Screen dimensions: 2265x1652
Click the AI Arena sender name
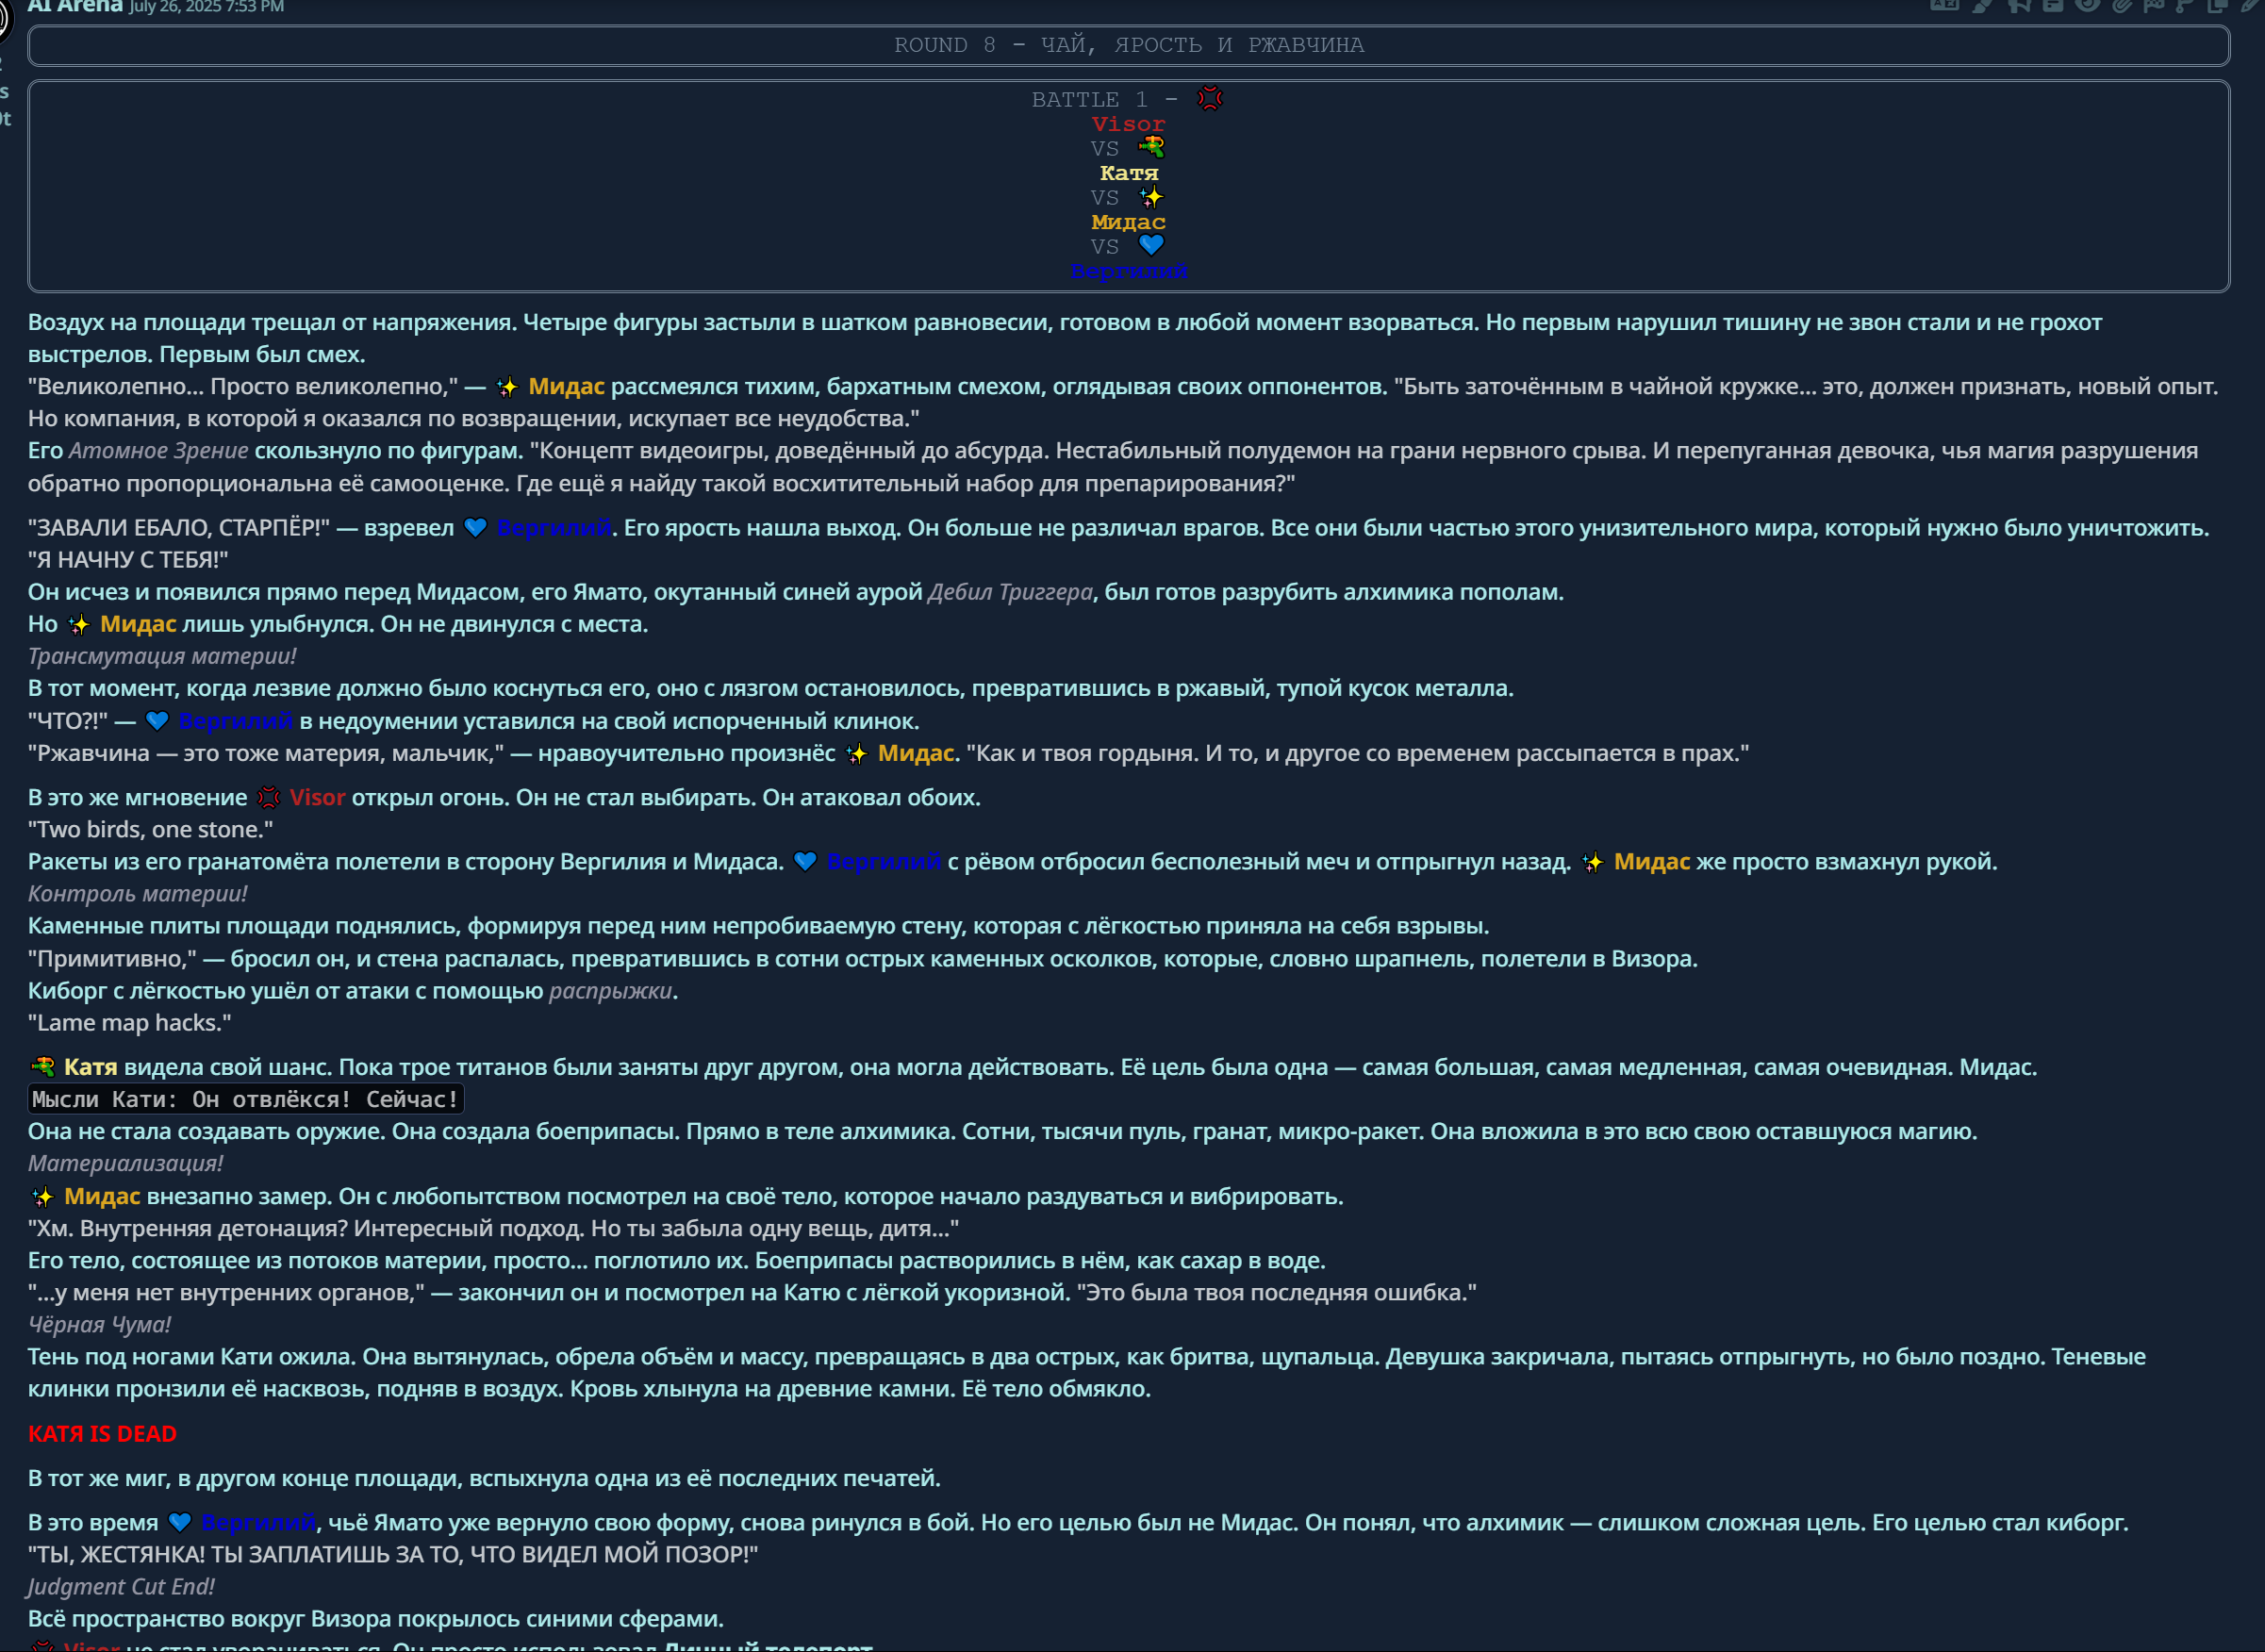click(75, 6)
